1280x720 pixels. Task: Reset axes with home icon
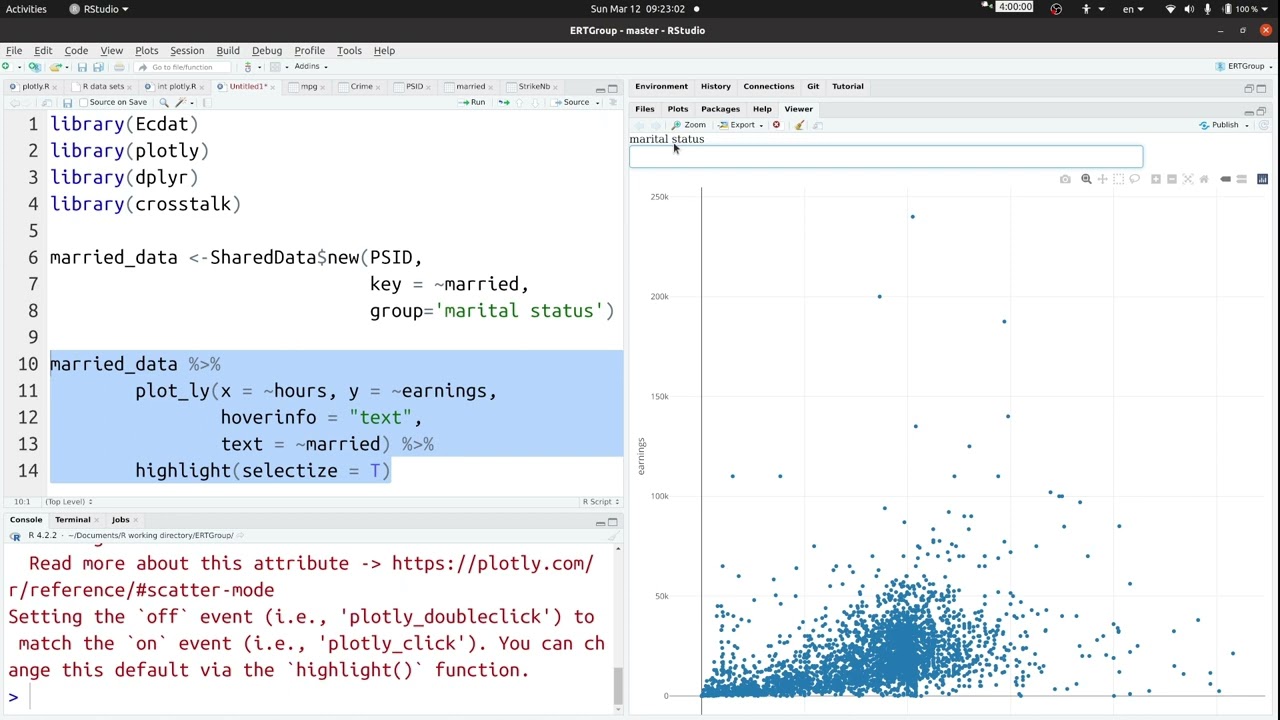1204,179
